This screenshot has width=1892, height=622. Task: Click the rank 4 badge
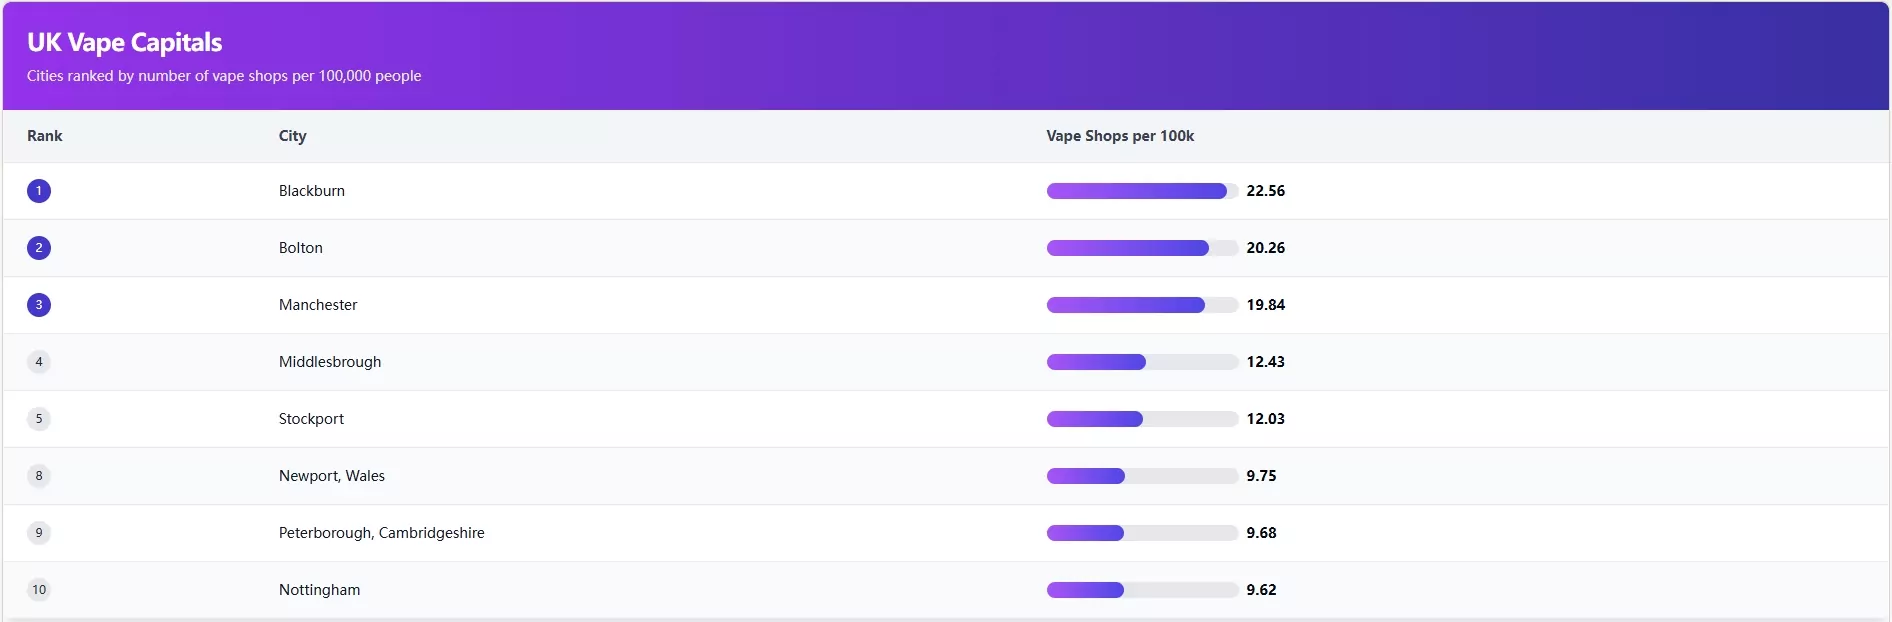pyautogui.click(x=39, y=362)
